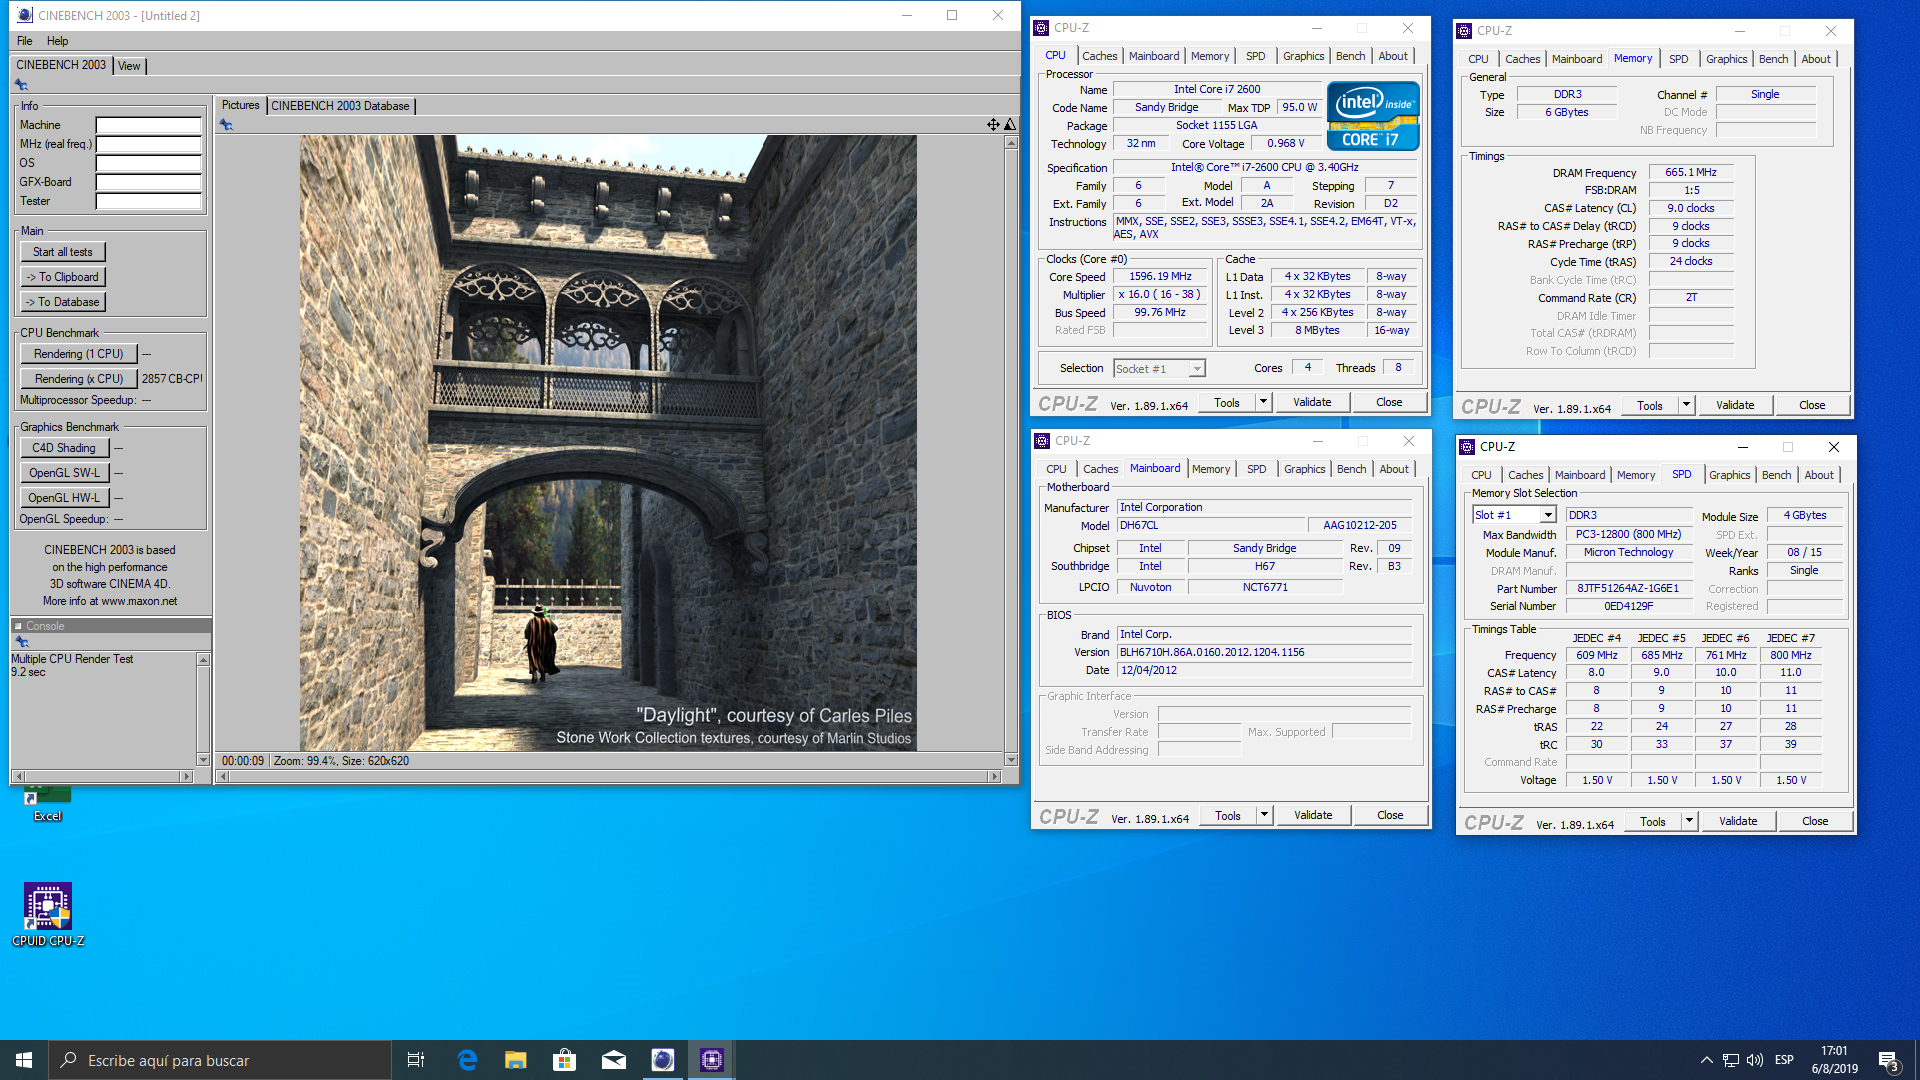This screenshot has height=1080, width=1920.
Task: Click the Intel Core i7 logo in CPU-Z
Action: (x=1373, y=116)
